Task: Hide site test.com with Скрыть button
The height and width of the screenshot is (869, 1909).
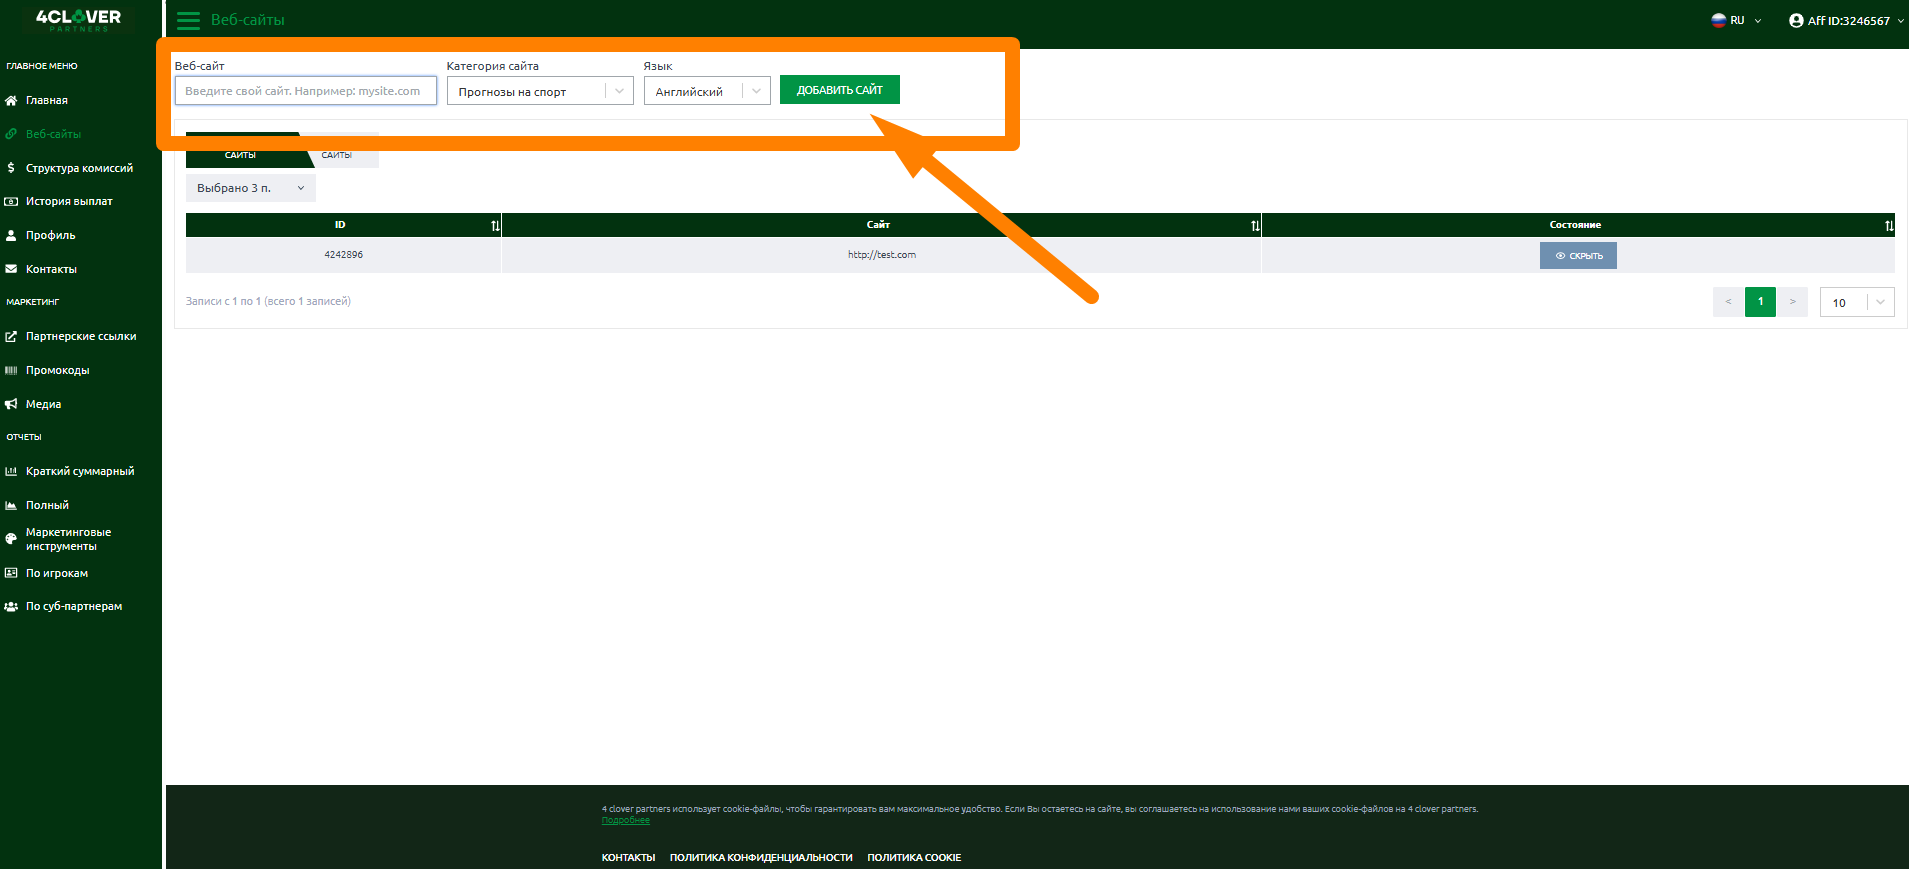Action: click(x=1578, y=256)
